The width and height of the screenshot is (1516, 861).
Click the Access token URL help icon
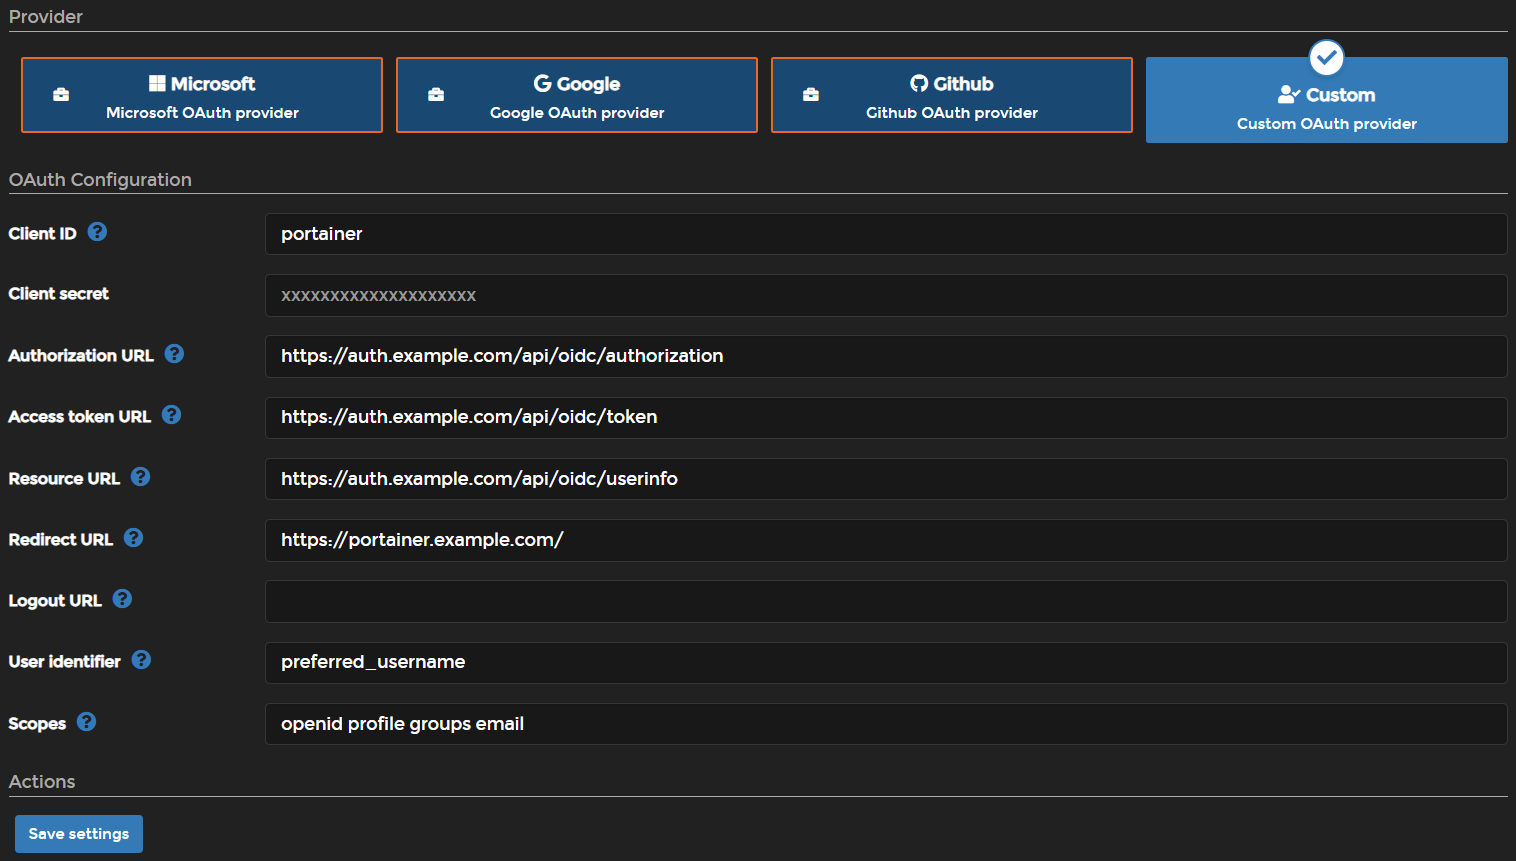[x=171, y=415]
